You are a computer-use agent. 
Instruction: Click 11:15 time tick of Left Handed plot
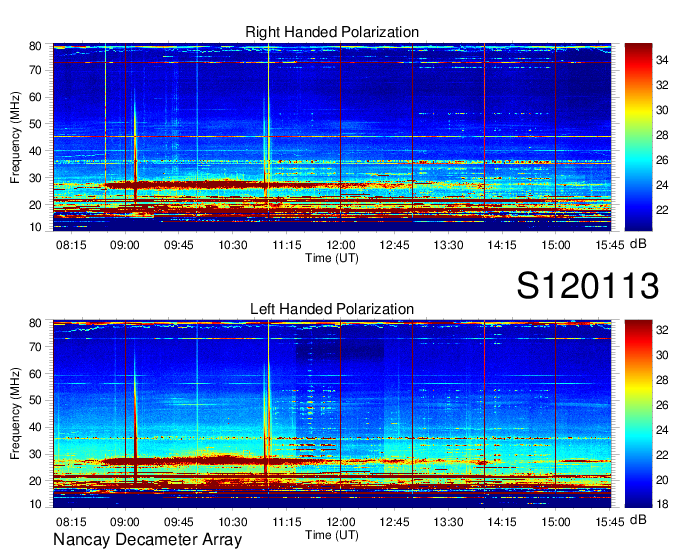287,522
